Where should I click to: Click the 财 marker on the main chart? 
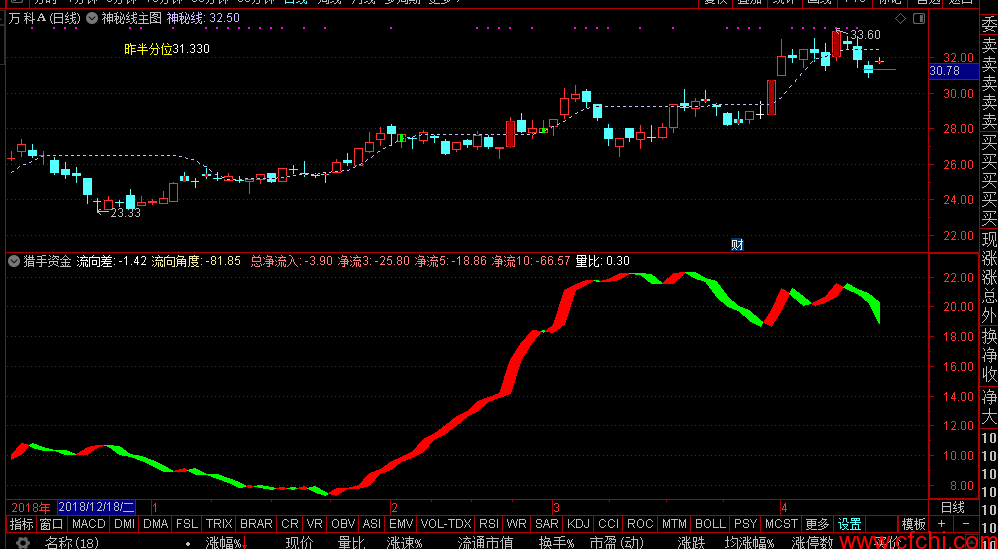(x=737, y=244)
